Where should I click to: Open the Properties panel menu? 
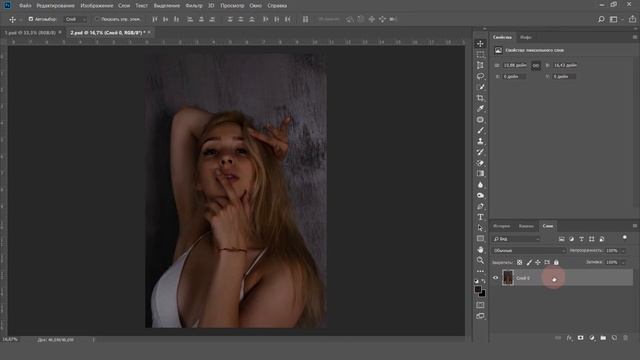tap(635, 37)
